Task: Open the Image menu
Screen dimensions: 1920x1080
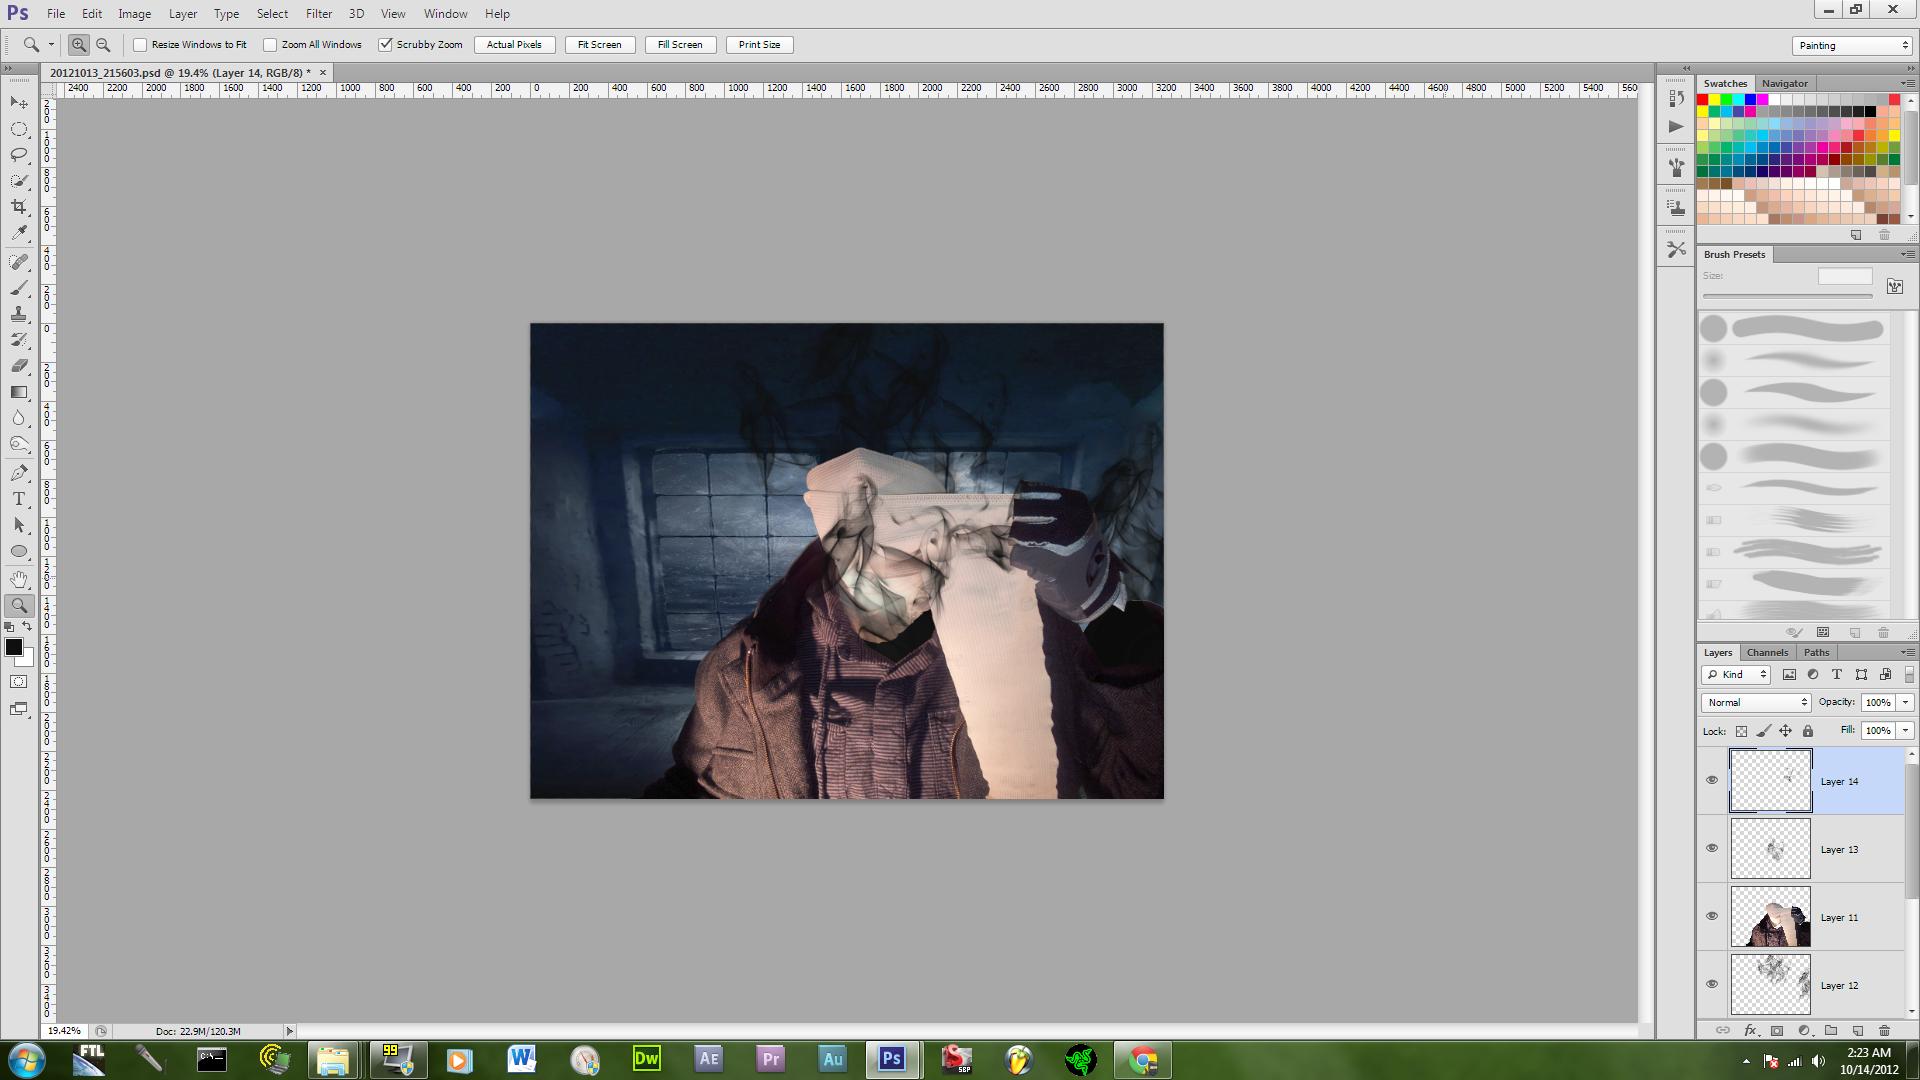Action: pyautogui.click(x=134, y=14)
